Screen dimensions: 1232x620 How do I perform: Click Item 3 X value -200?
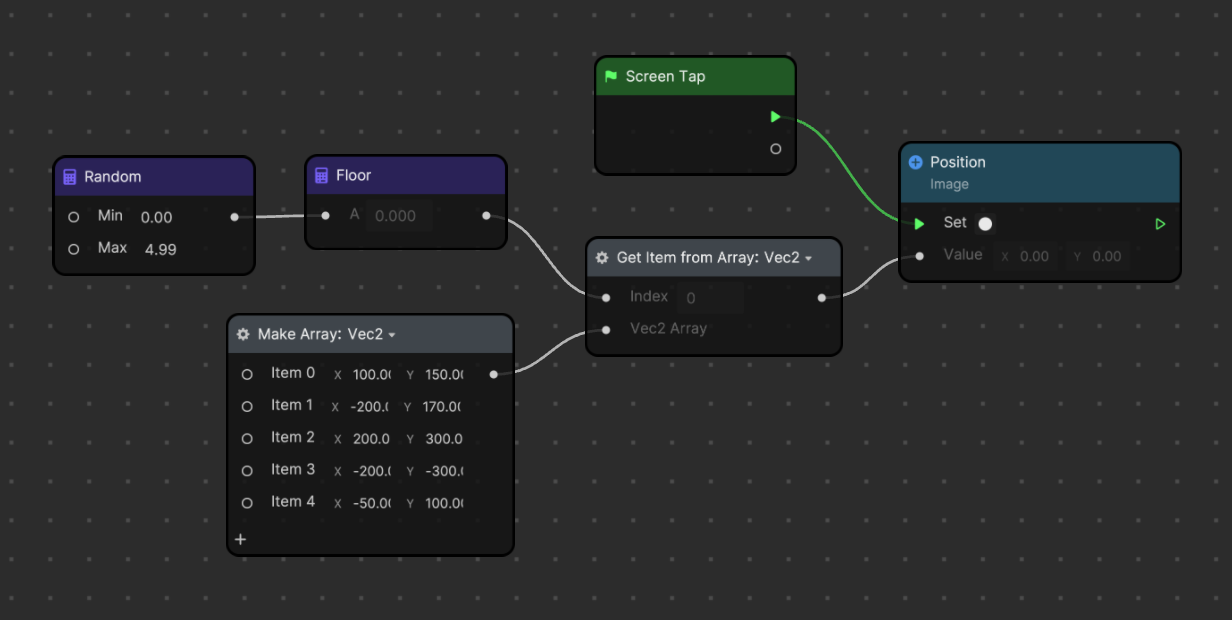pos(372,471)
